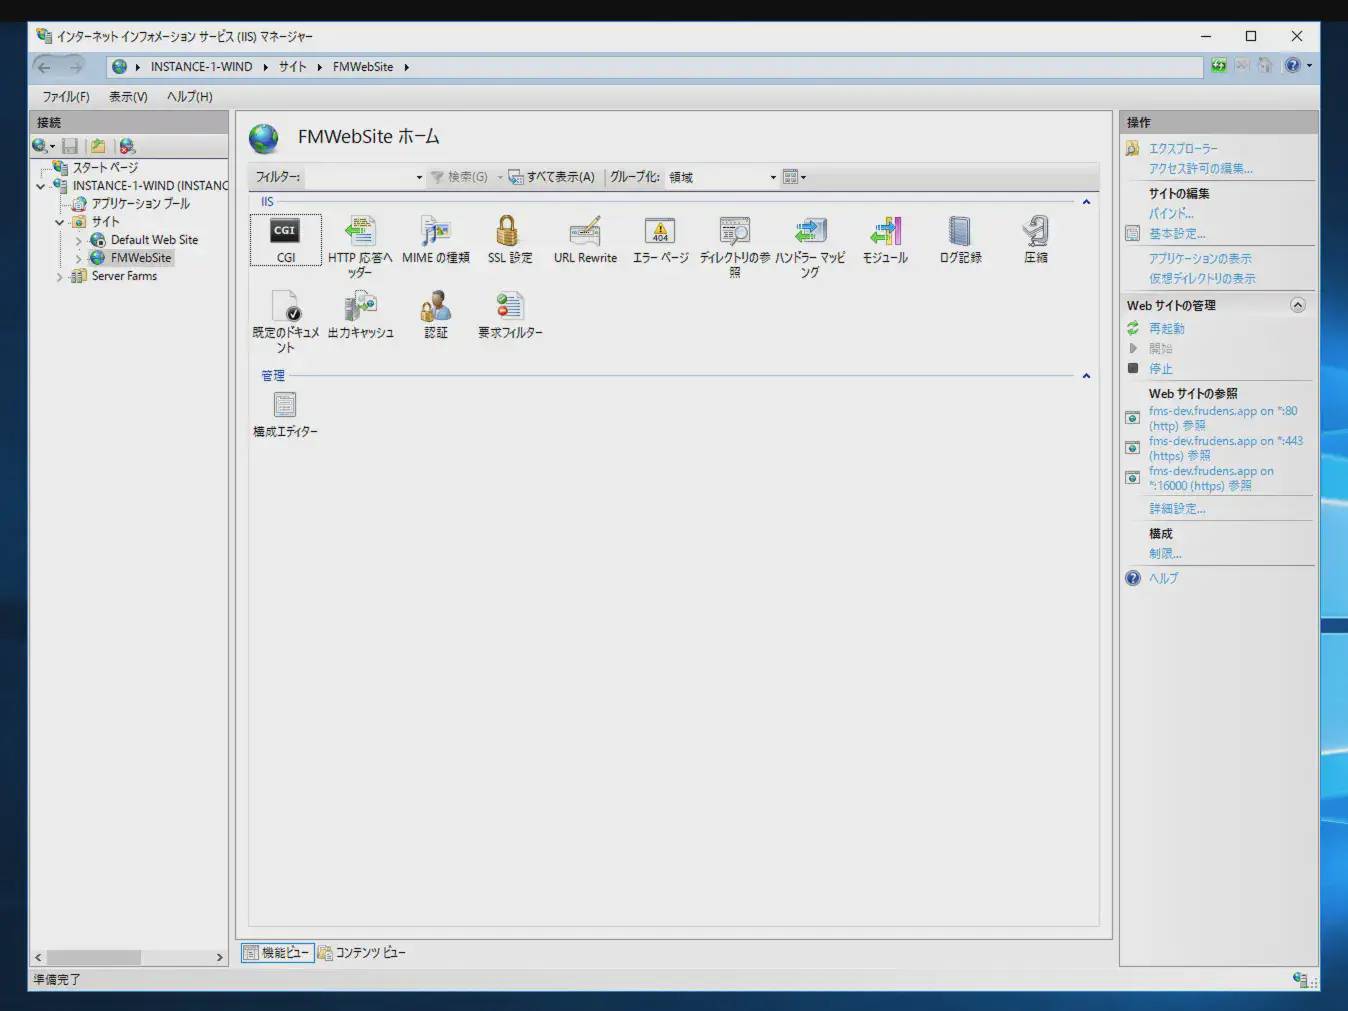Viewport: 1348px width, 1011px height.
Task: Select アプリケーション プール tree item
Action: pos(140,203)
